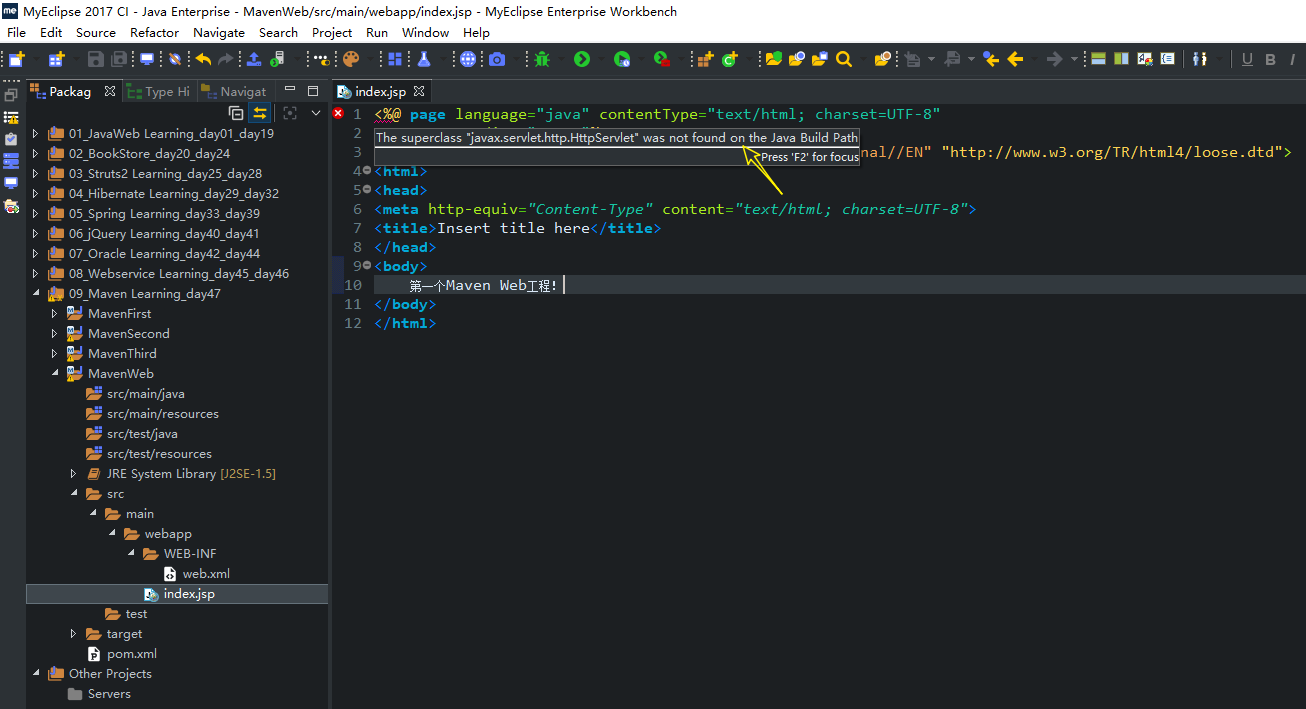This screenshot has height=709, width=1306.
Task: Click the camera snapshot icon
Action: tap(497, 59)
